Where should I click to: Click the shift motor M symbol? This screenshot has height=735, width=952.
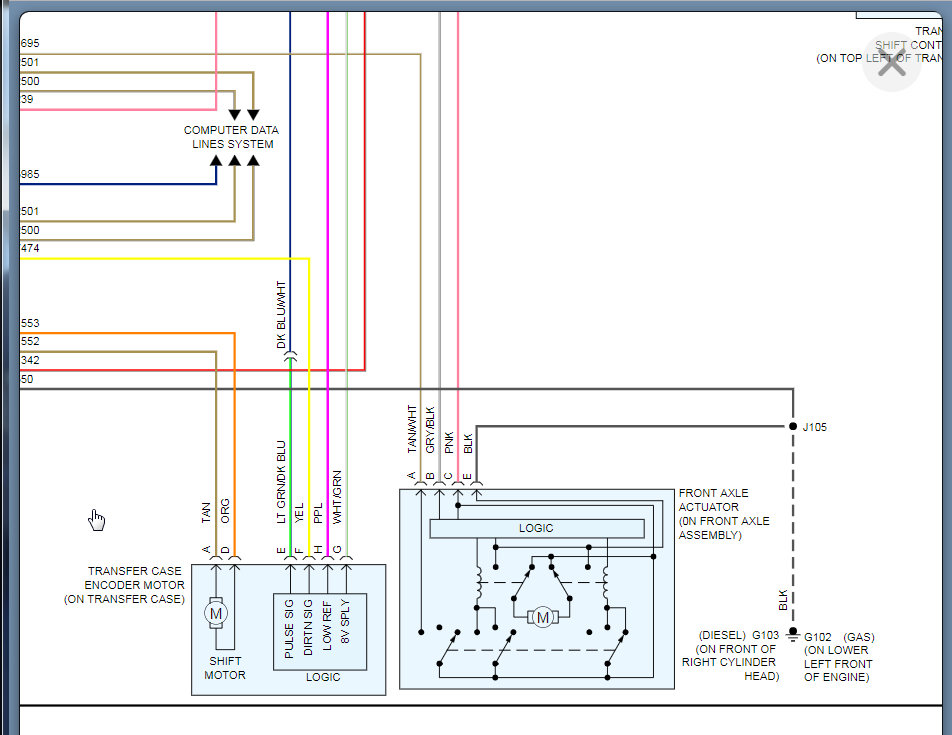pyautogui.click(x=216, y=613)
